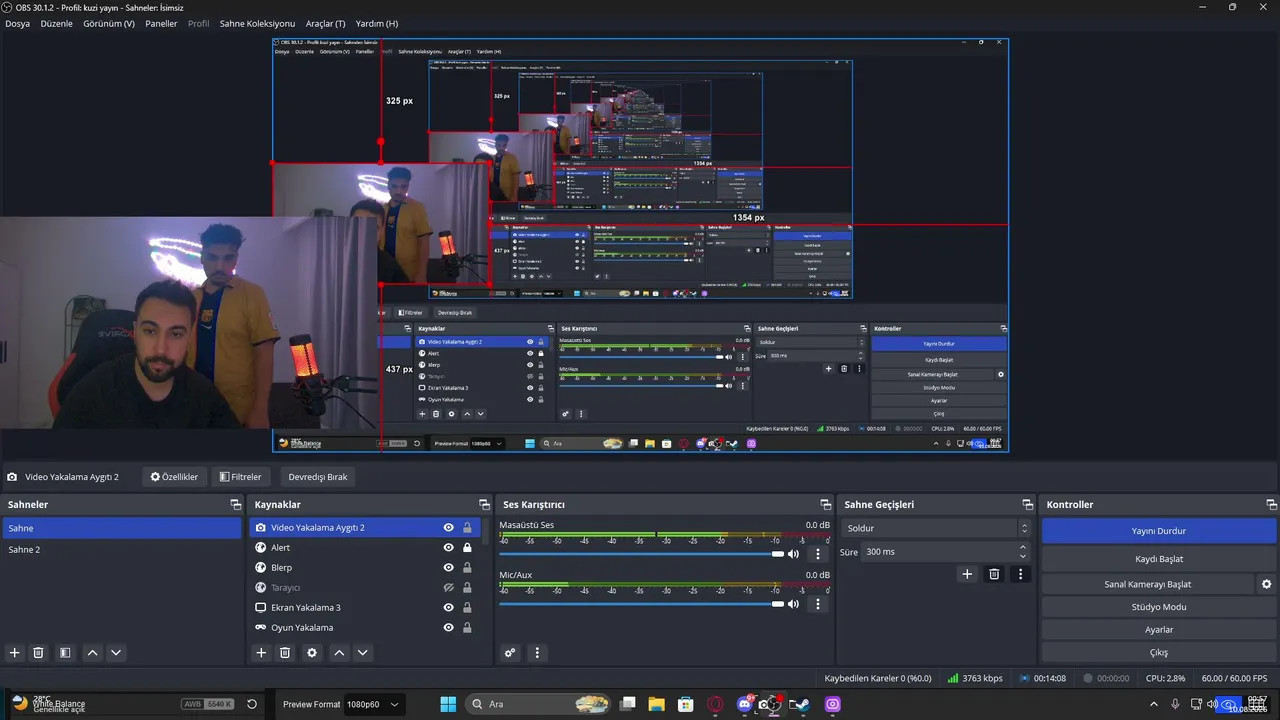Screen dimensions: 1280x720
Task: Click Yayını Durdur to stop streaming
Action: (1159, 531)
